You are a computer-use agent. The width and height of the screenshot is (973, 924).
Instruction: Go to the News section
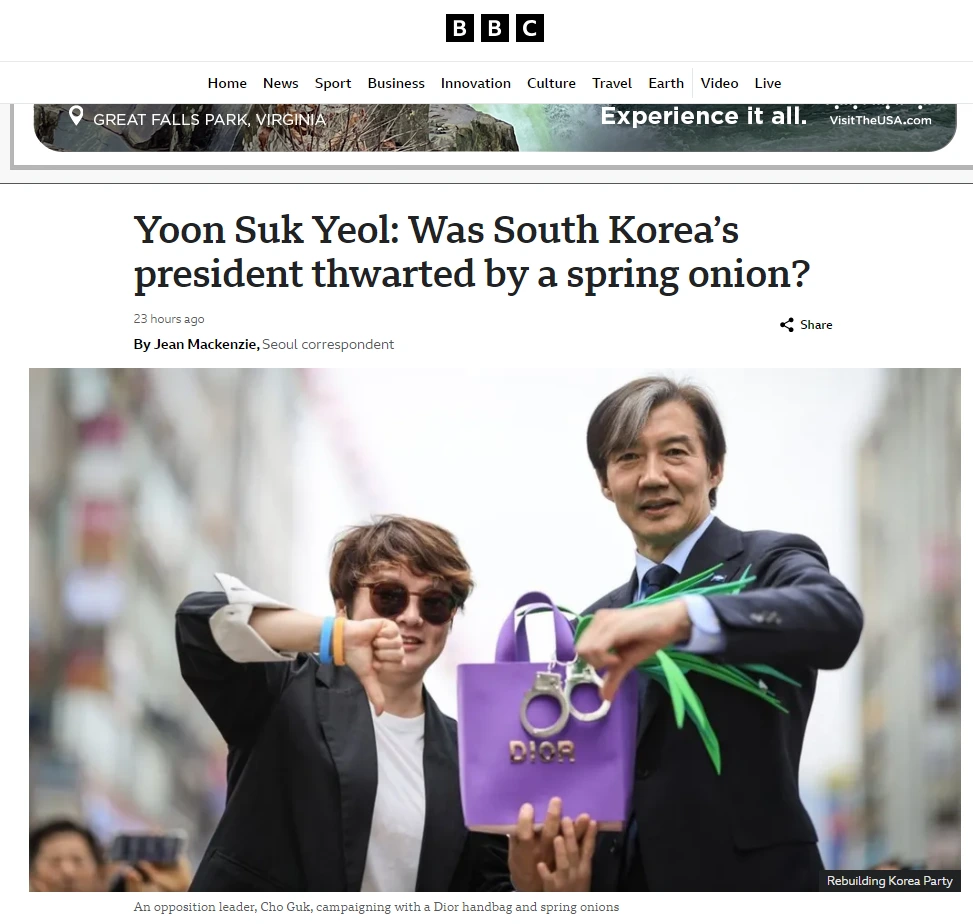[280, 83]
